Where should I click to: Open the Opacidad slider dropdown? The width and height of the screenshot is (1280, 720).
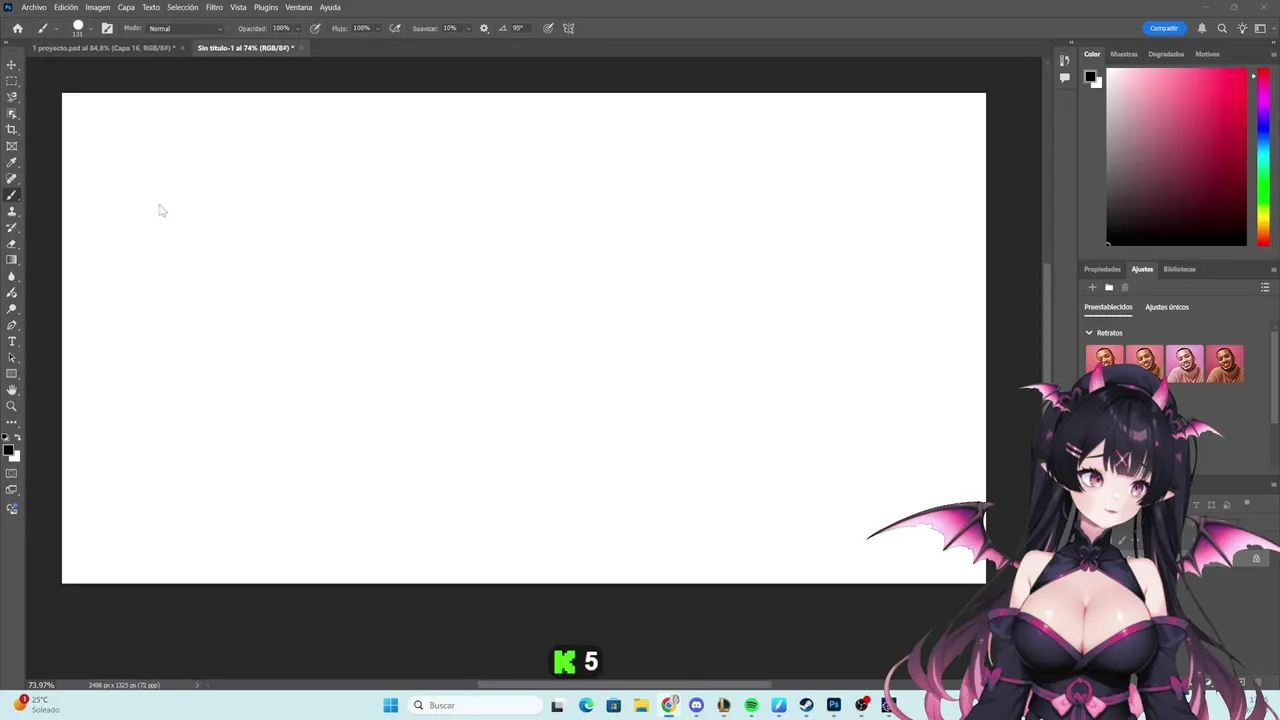[x=298, y=28]
